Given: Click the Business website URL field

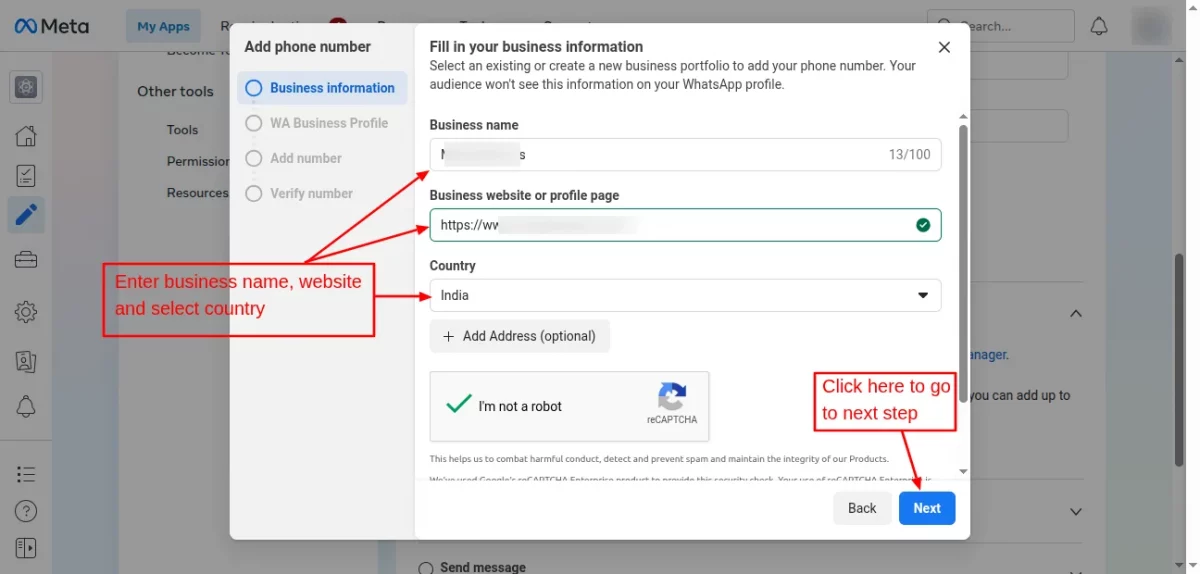Looking at the screenshot, I should point(685,225).
